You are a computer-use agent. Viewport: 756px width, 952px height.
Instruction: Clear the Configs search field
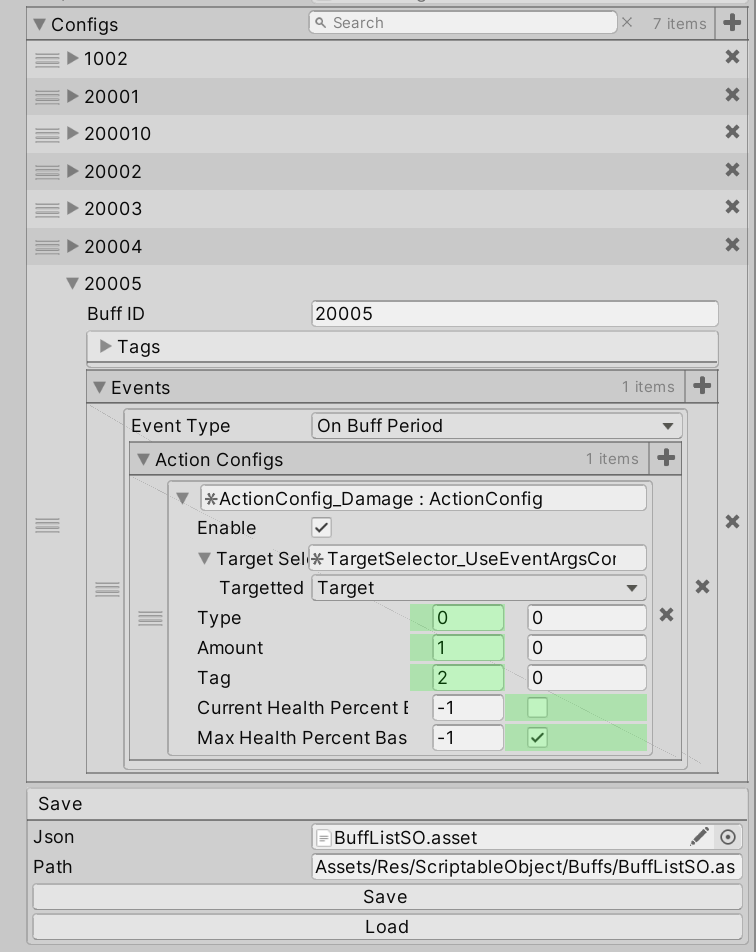click(627, 22)
